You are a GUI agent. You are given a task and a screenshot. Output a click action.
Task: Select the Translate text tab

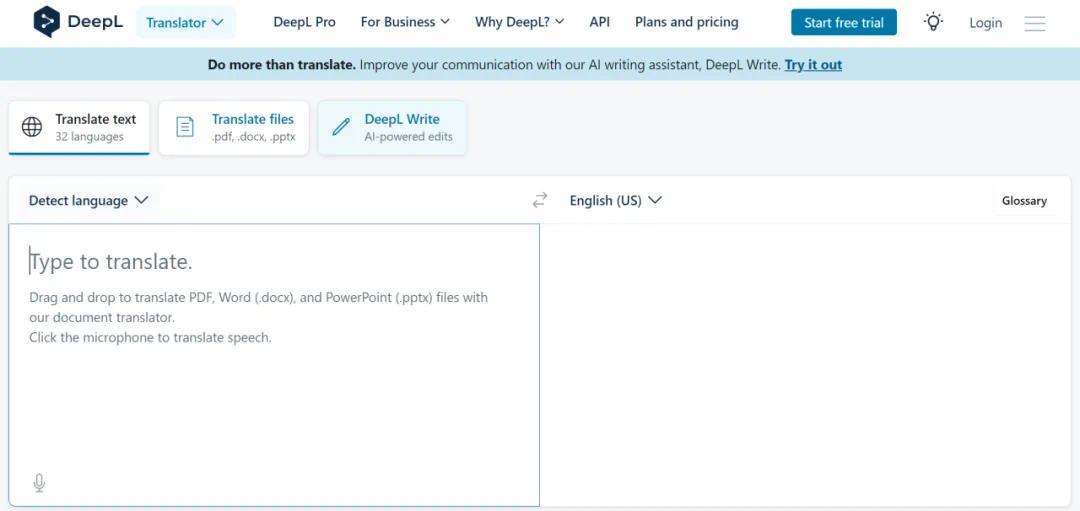79,128
